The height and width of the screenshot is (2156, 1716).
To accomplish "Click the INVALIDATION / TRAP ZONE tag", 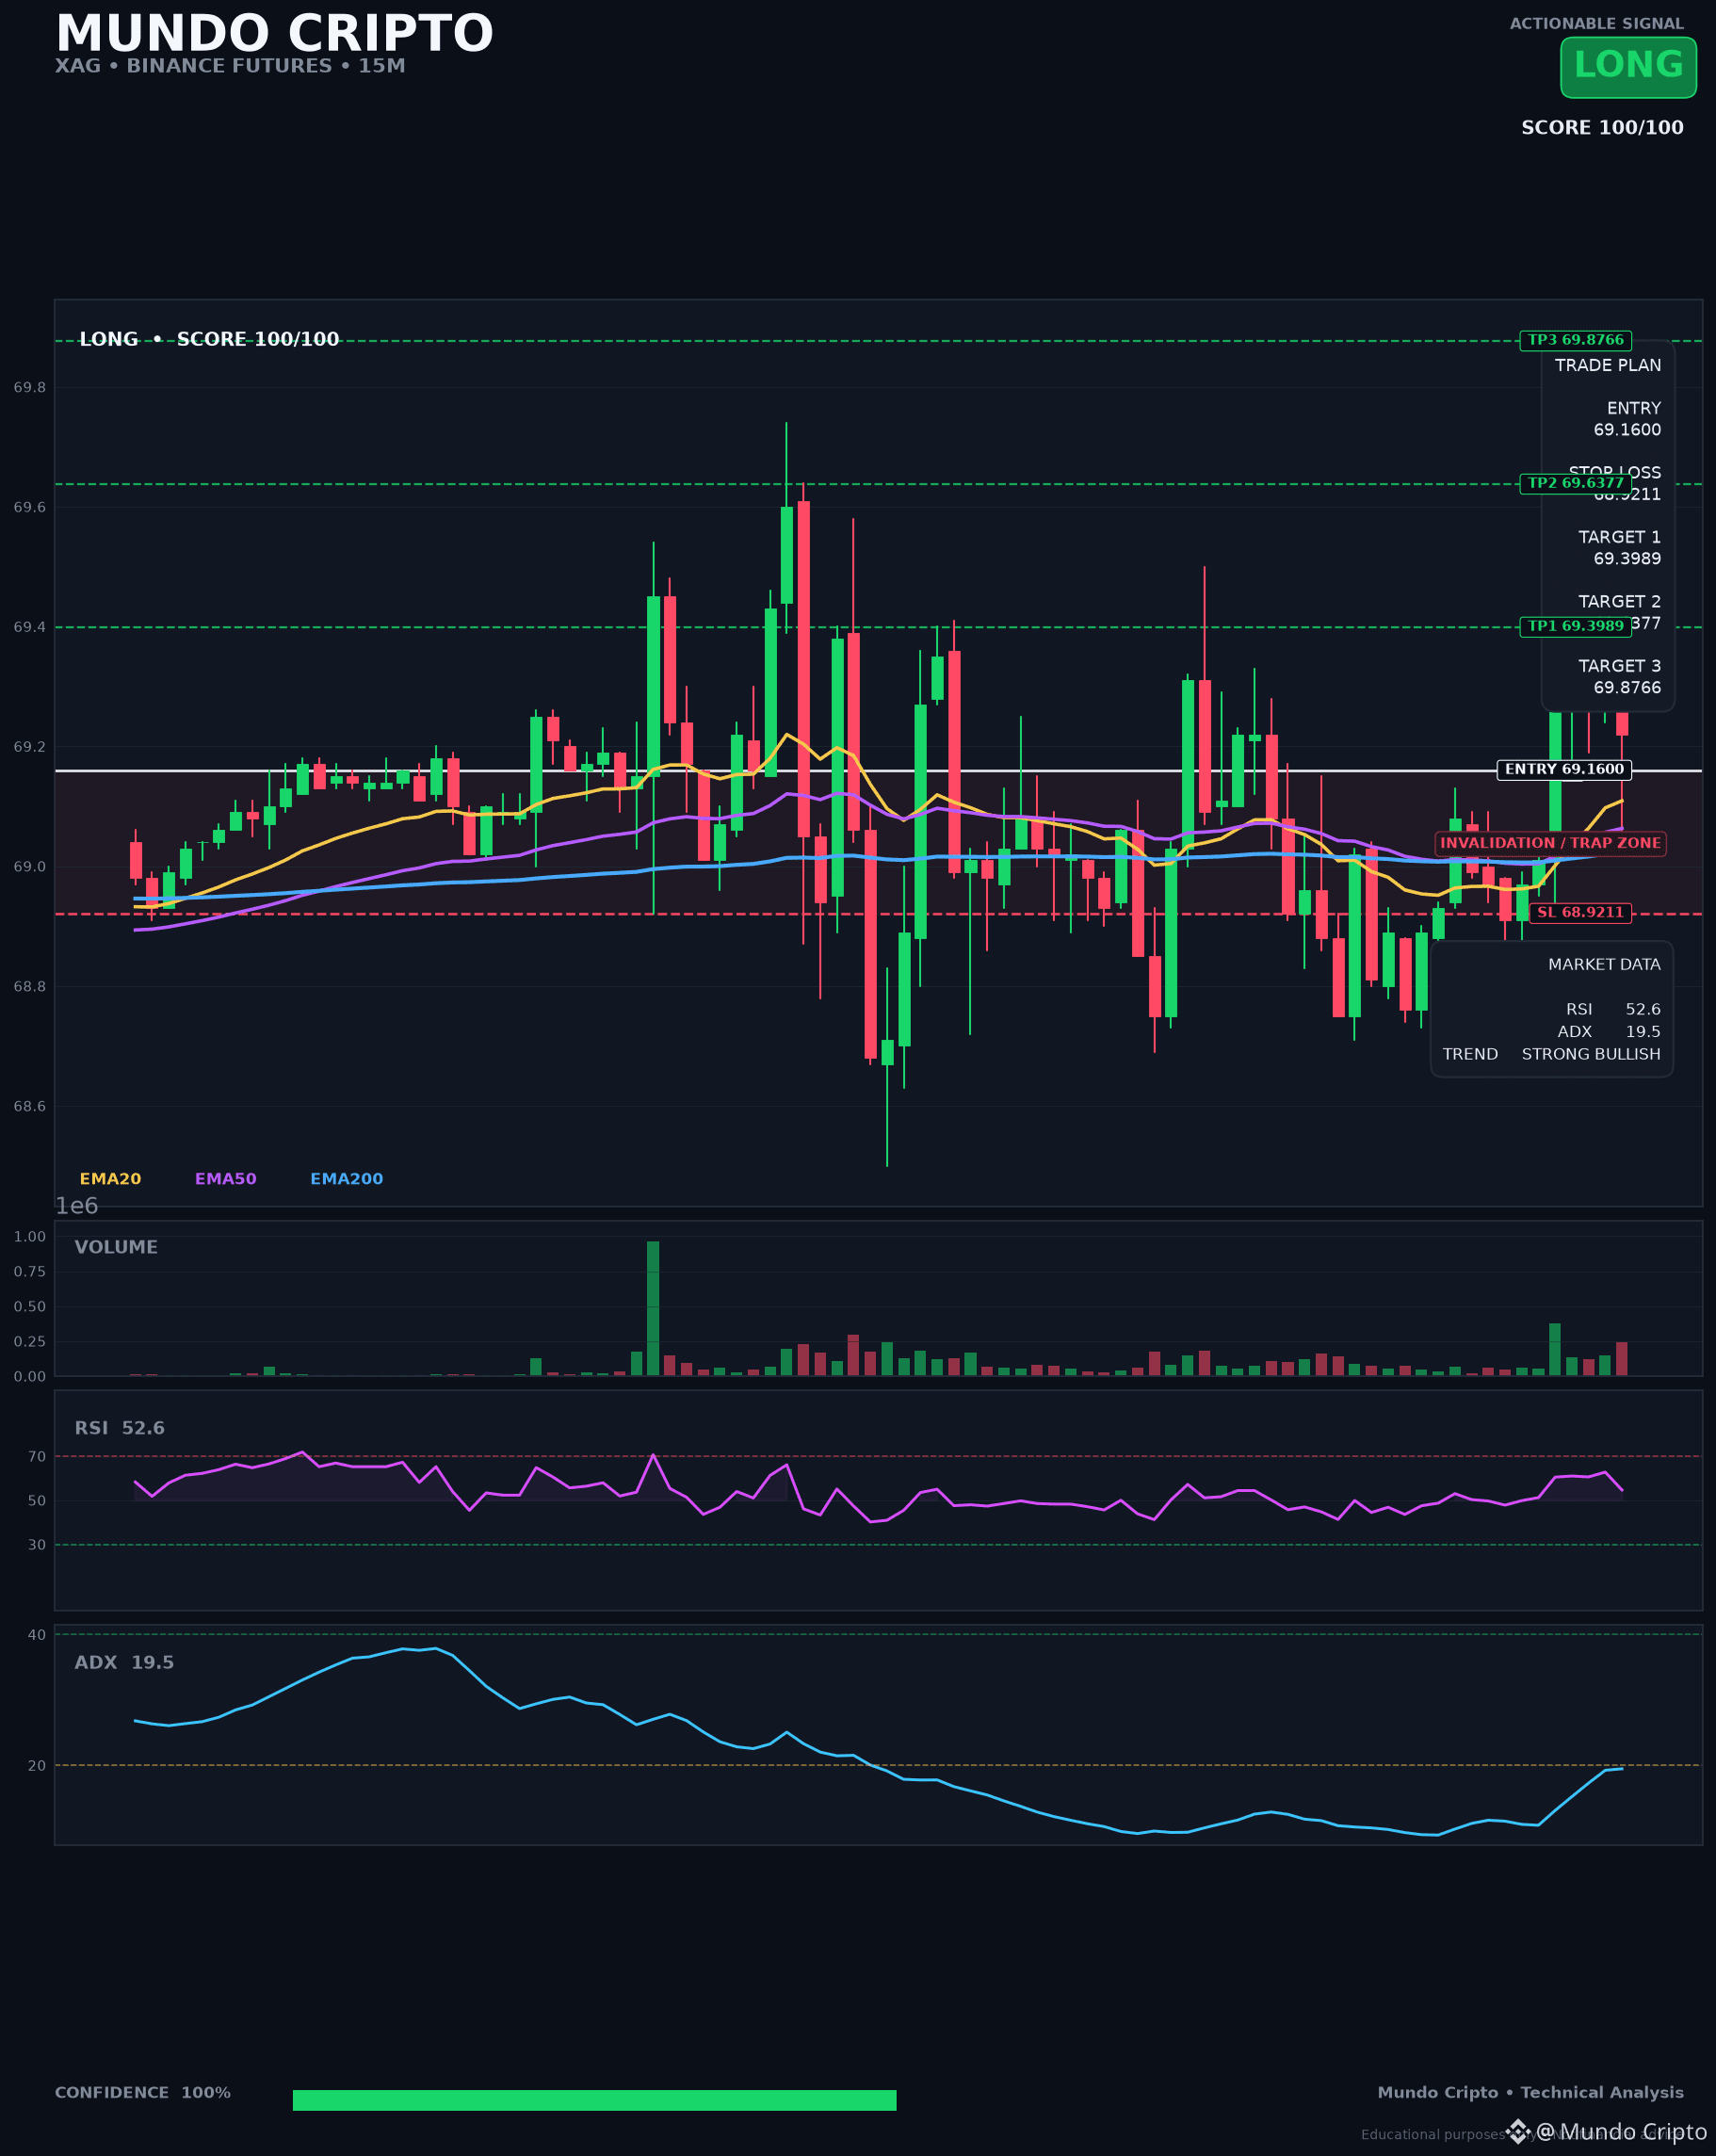I will coord(1550,843).
